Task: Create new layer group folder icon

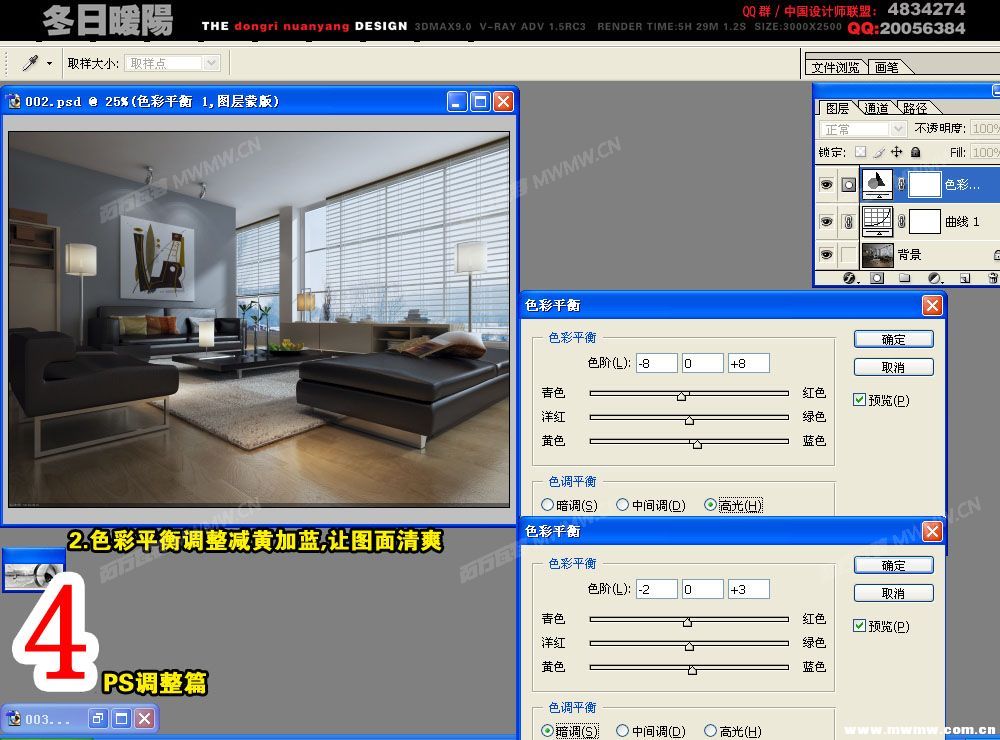Action: [904, 278]
